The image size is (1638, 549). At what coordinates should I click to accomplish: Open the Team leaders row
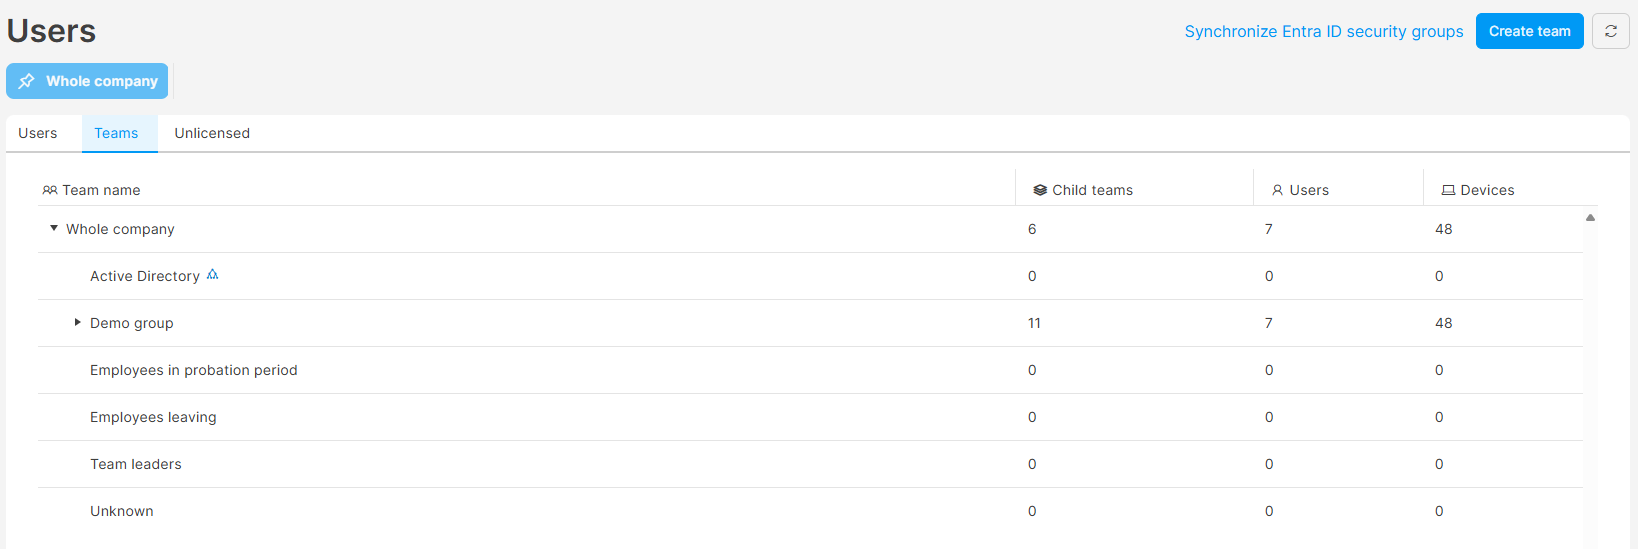810,464
